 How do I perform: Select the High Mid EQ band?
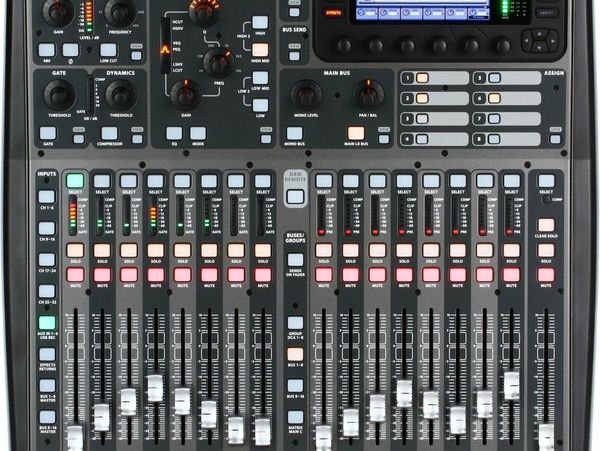pos(260,49)
